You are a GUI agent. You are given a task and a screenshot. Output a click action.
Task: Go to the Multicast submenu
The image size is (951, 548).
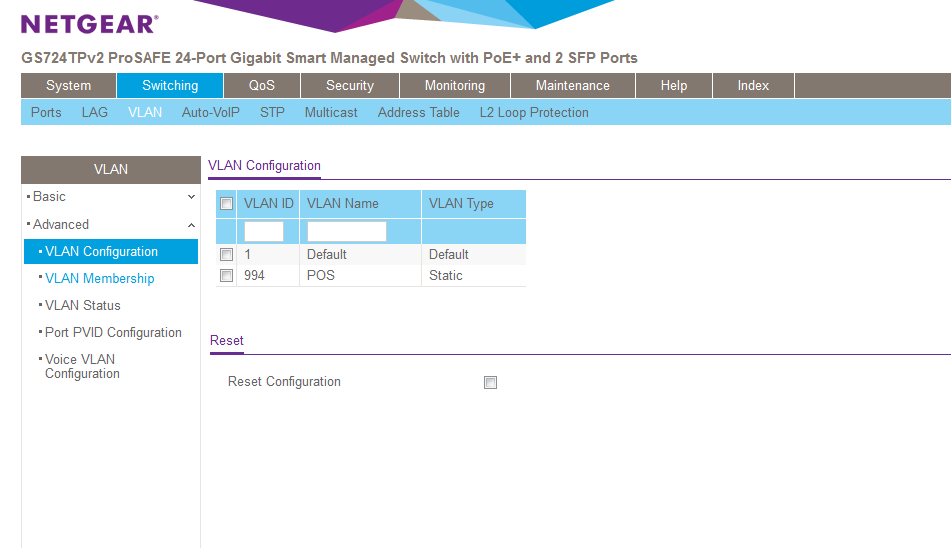[x=331, y=113]
